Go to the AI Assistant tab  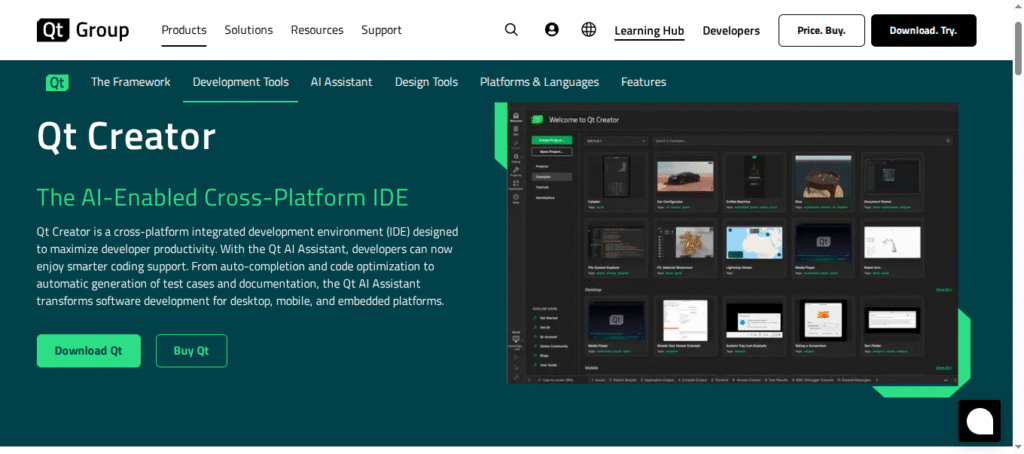(x=341, y=82)
